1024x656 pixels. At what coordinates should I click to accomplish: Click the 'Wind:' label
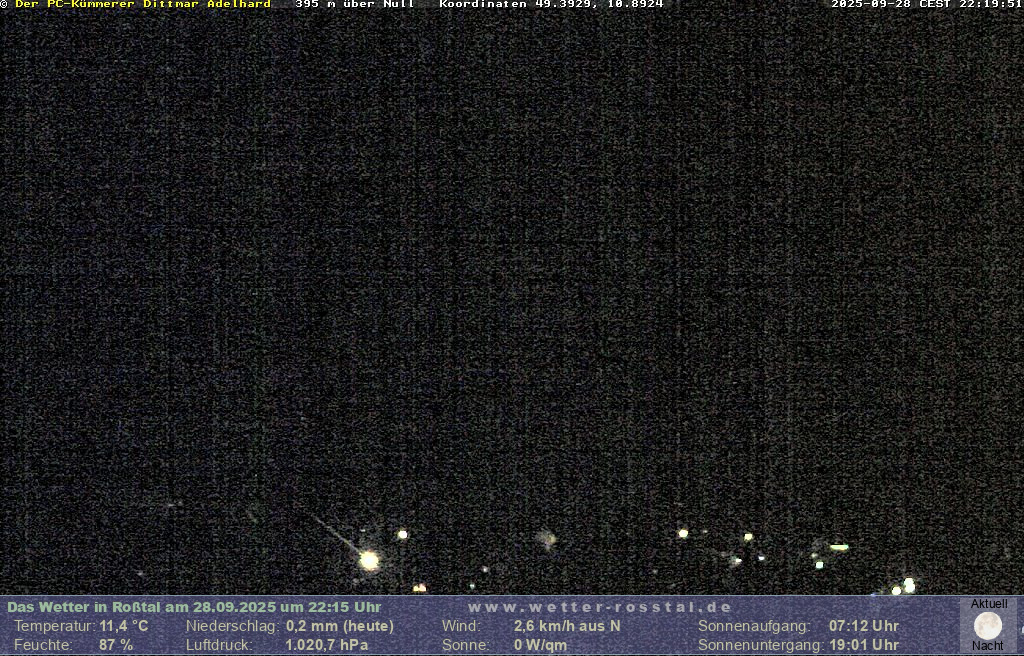click(x=461, y=626)
